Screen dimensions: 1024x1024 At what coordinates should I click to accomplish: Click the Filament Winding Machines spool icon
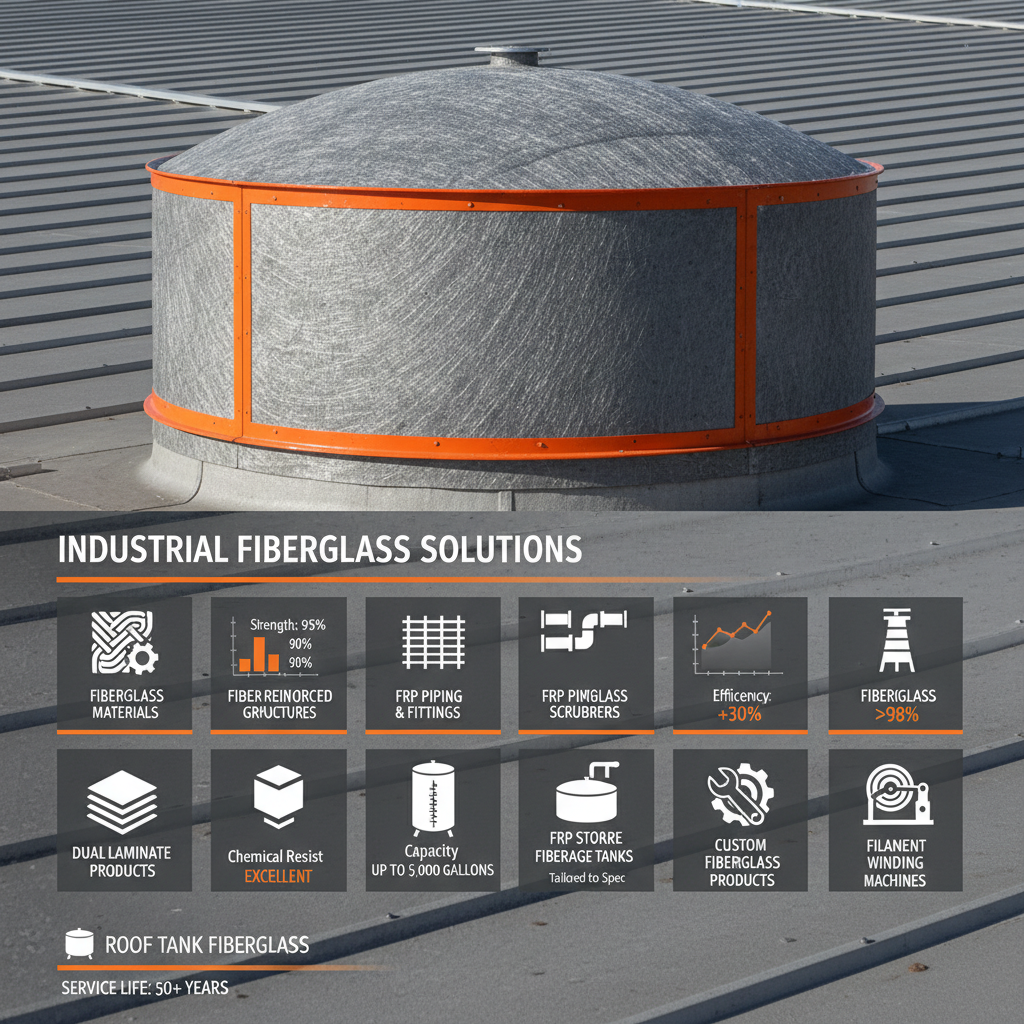898,795
